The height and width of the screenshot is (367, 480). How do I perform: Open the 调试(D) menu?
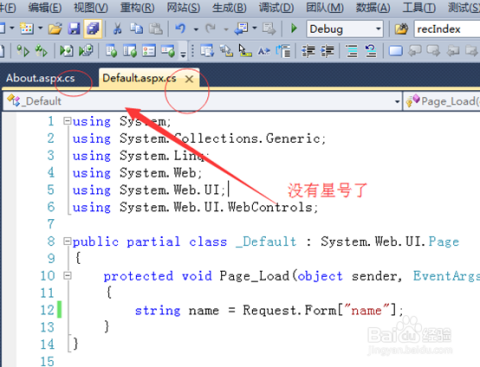276,7
